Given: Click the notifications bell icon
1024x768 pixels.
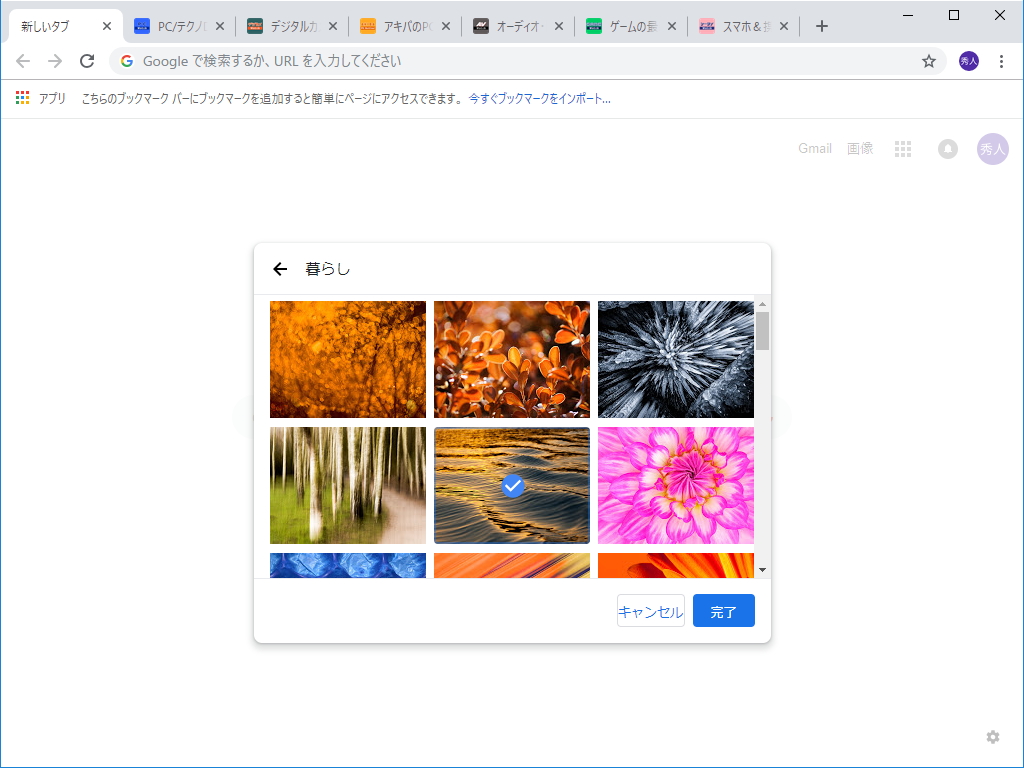Looking at the screenshot, I should click(x=947, y=148).
